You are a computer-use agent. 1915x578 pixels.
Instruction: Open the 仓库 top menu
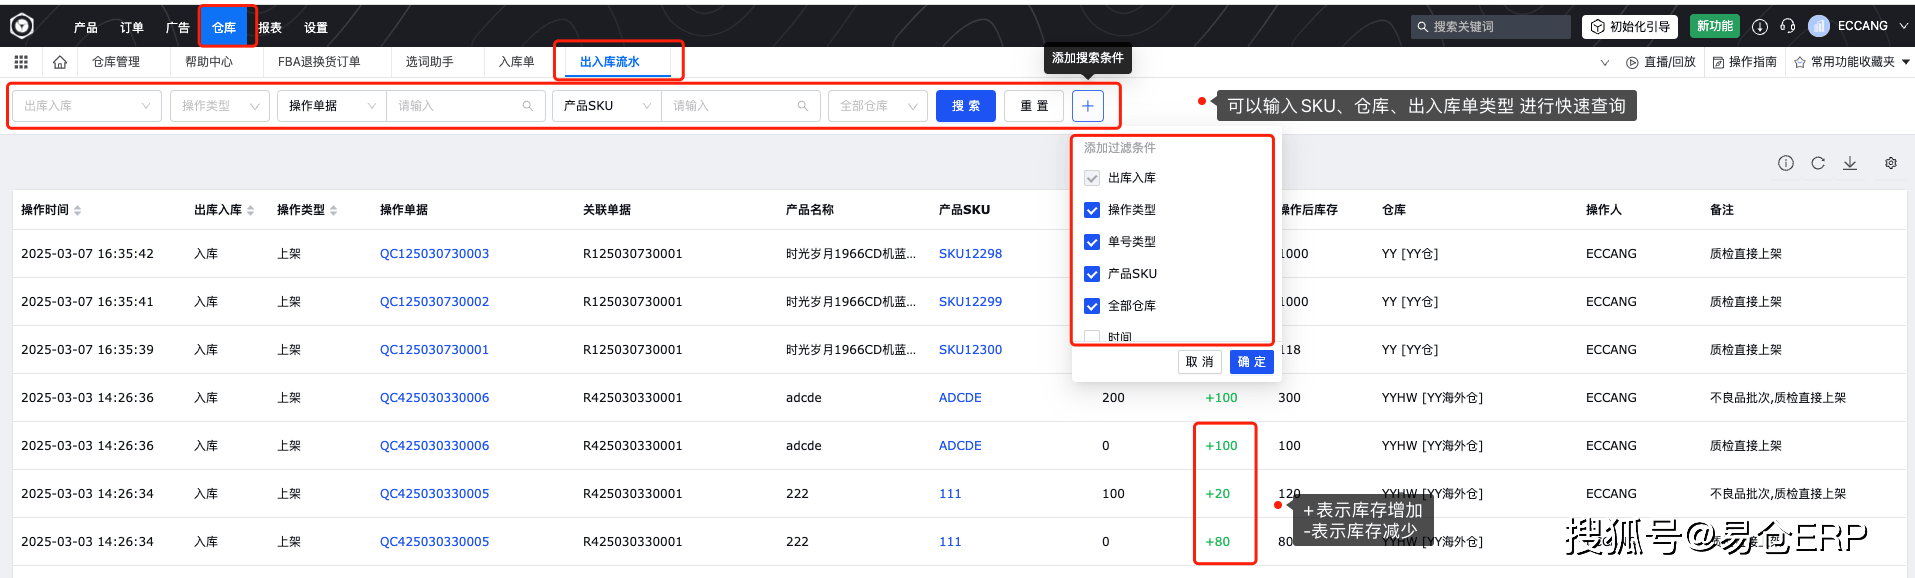(x=224, y=28)
